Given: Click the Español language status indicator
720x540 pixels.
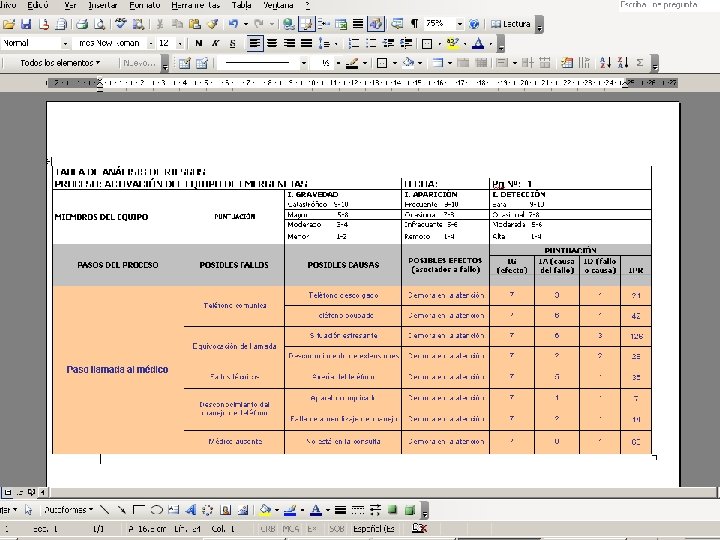Looking at the screenshot, I should [374, 529].
